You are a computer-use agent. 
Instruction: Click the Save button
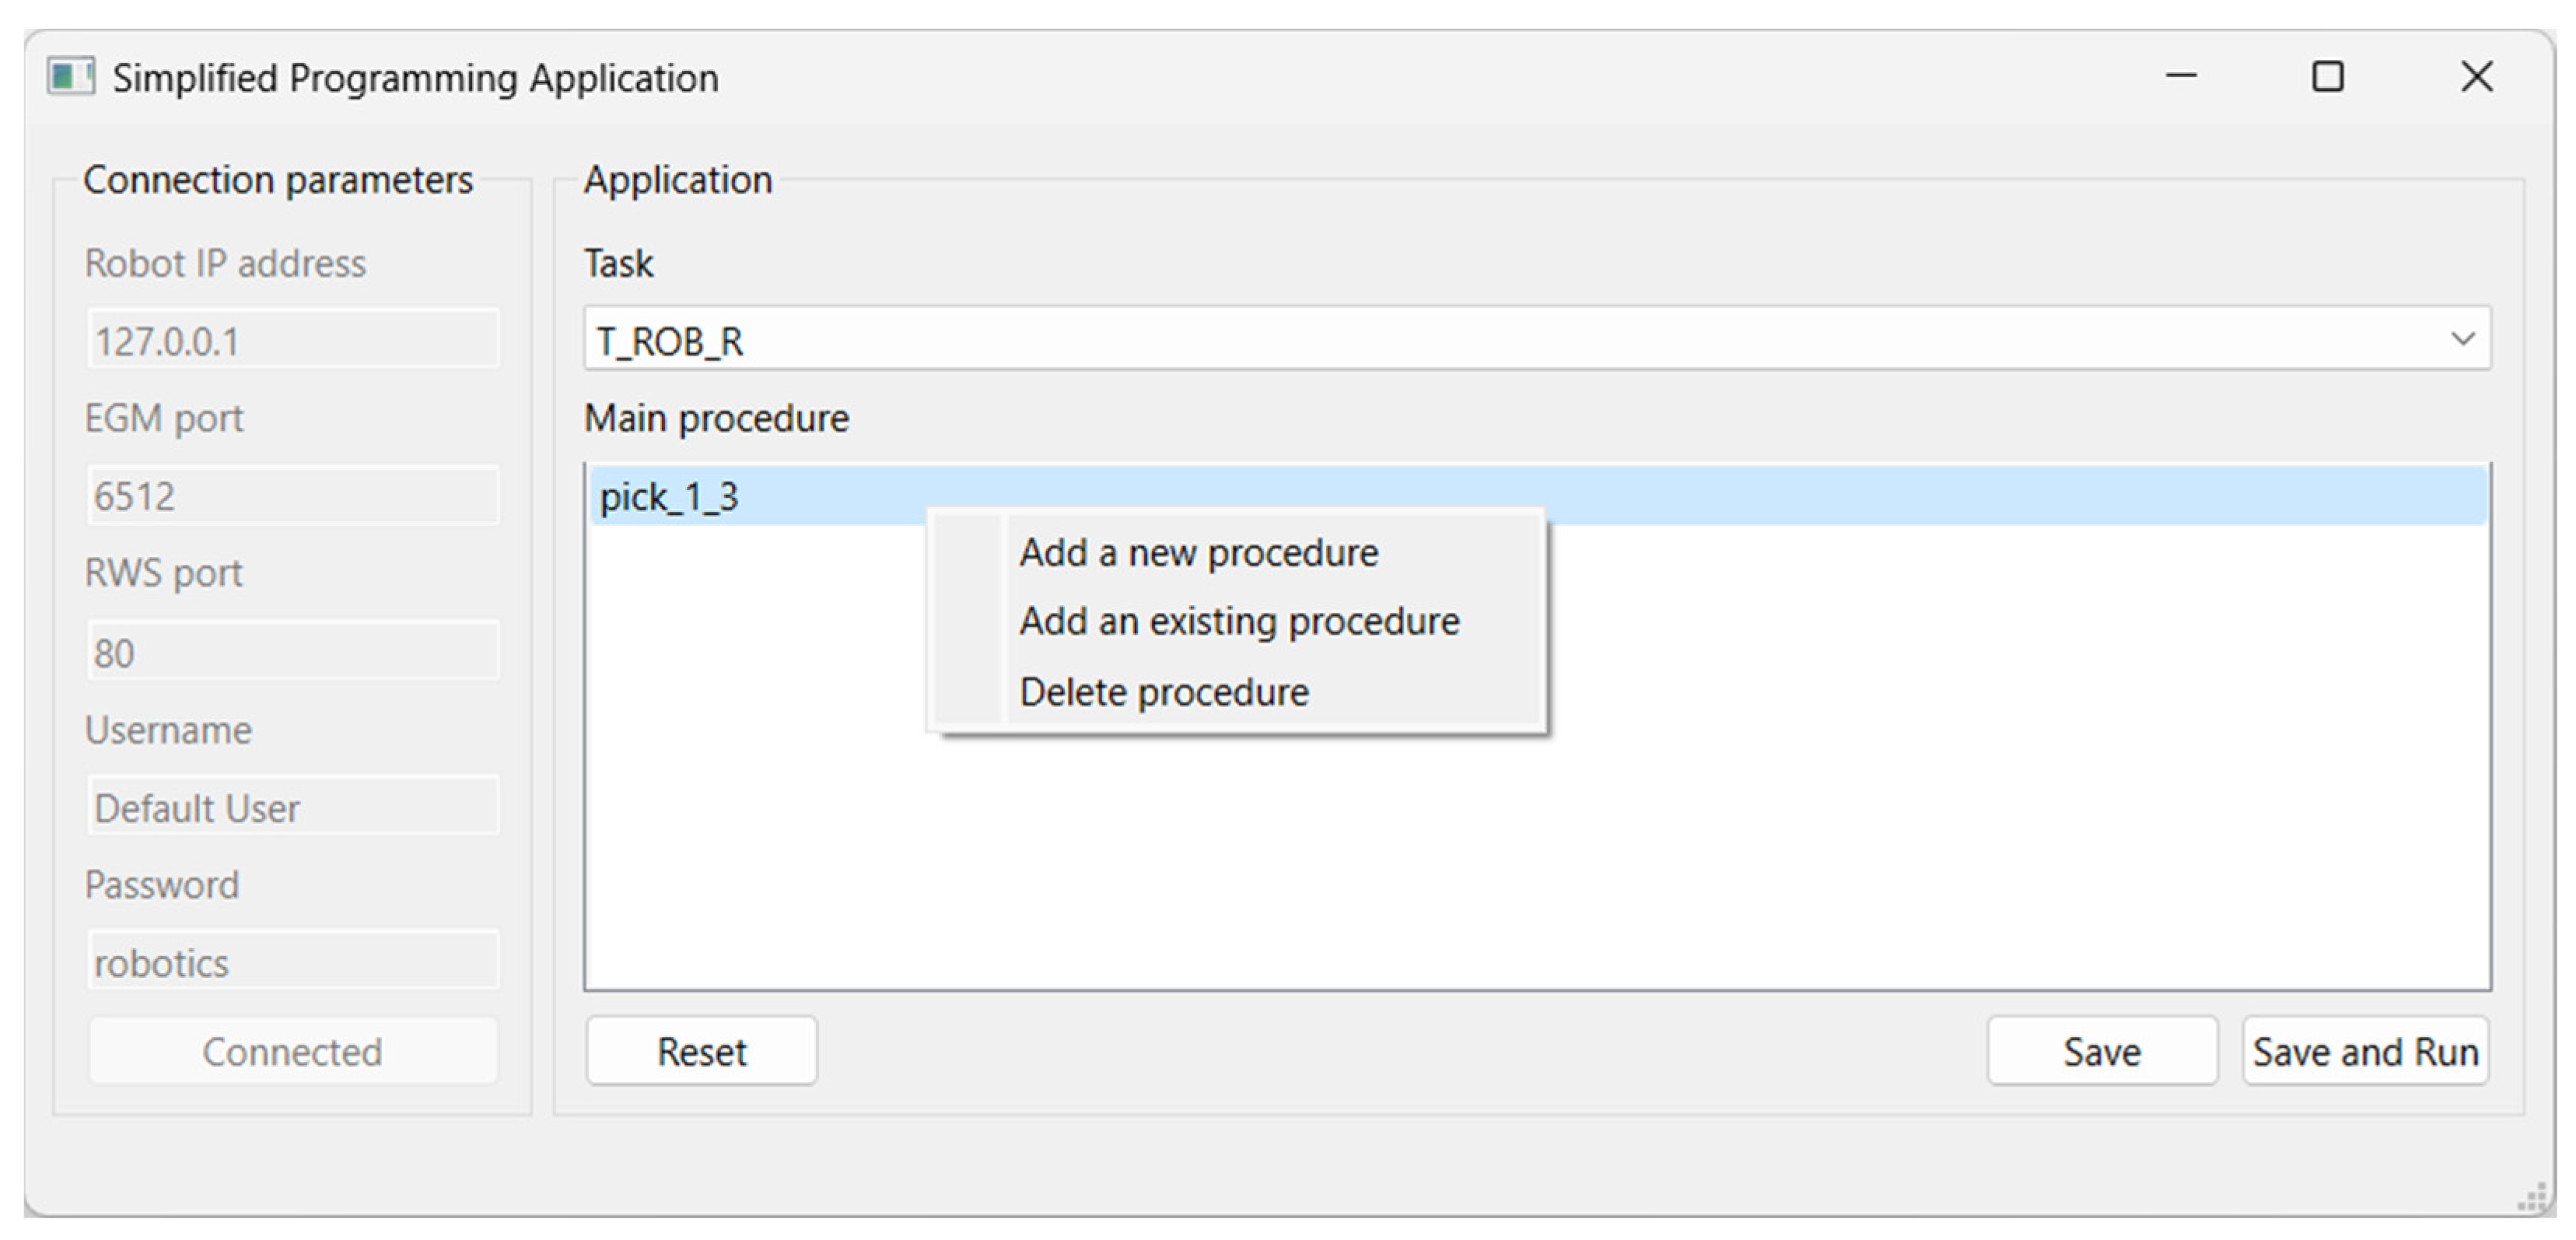coord(2101,1051)
